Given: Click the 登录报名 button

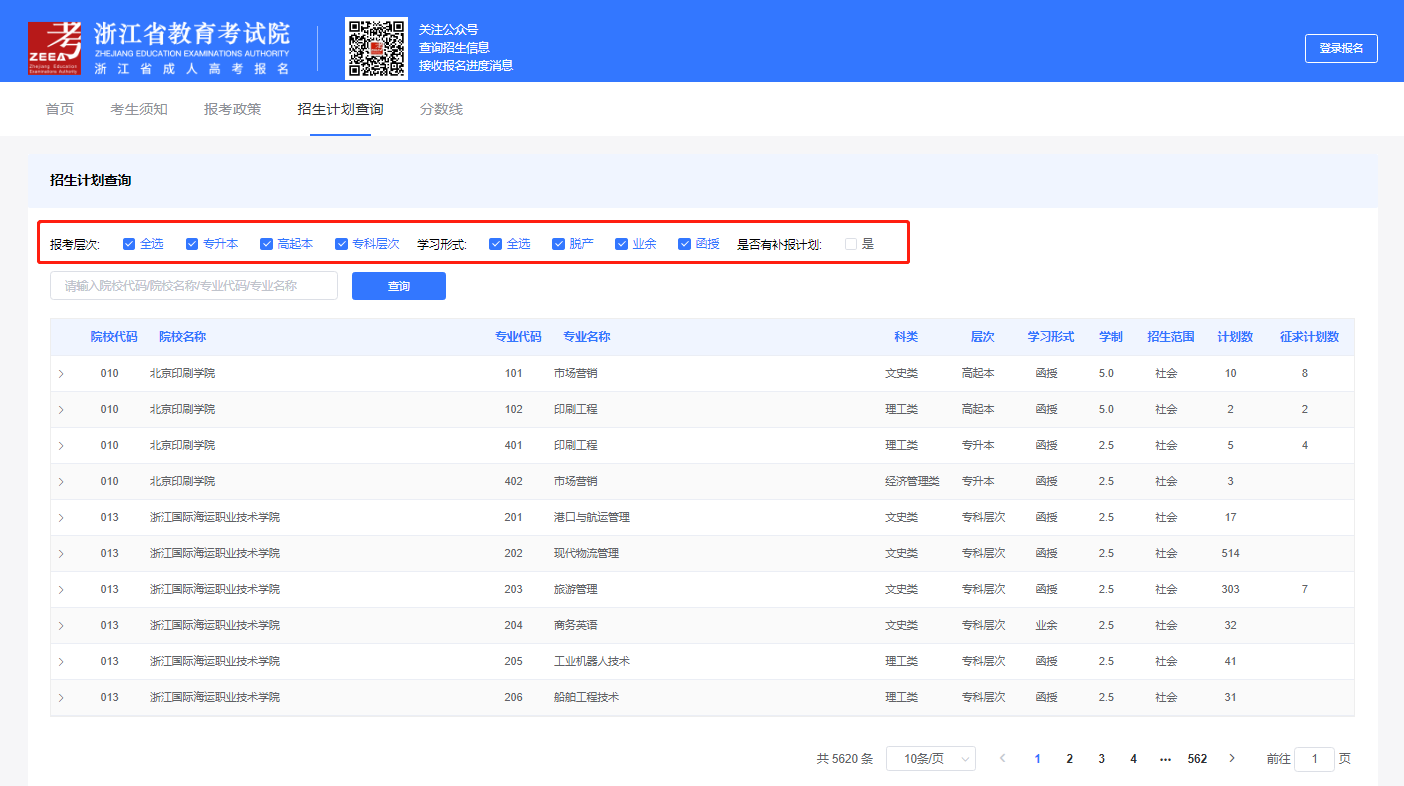Looking at the screenshot, I should [x=1341, y=48].
